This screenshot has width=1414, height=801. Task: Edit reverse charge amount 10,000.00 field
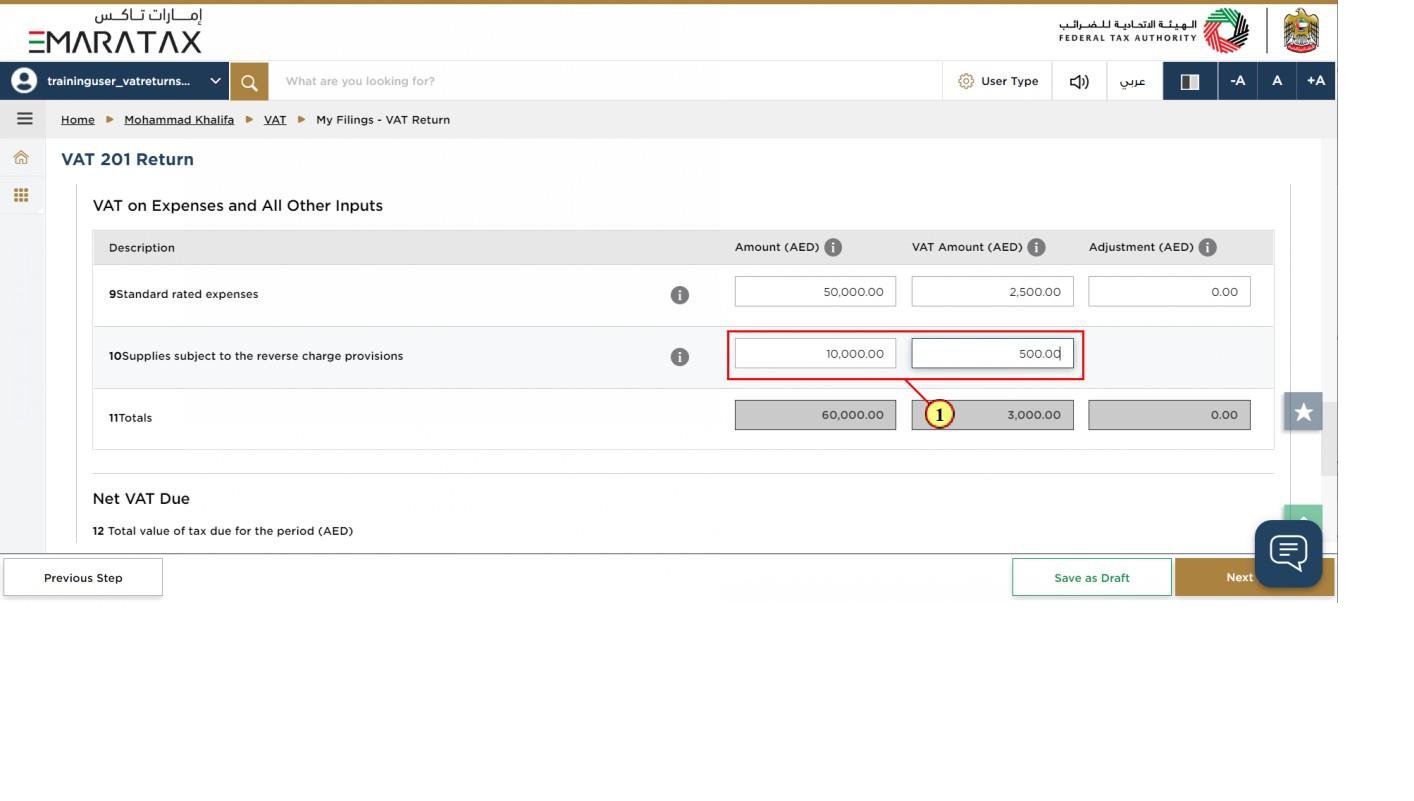point(815,353)
